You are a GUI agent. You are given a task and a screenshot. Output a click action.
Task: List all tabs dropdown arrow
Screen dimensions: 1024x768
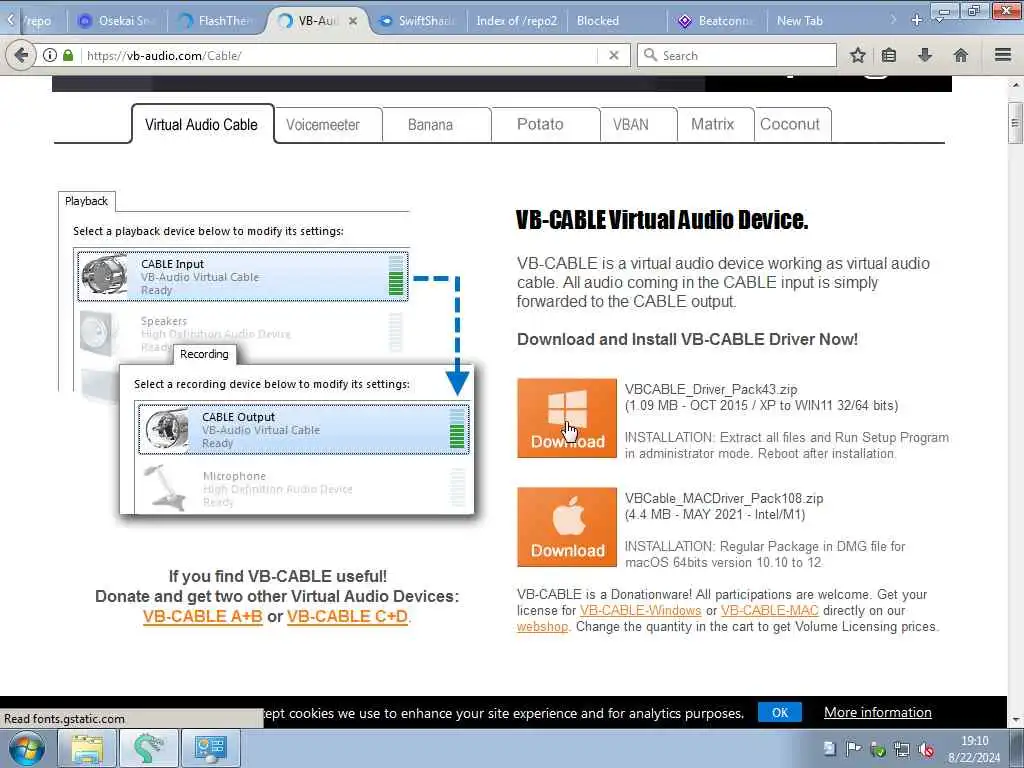(940, 20)
